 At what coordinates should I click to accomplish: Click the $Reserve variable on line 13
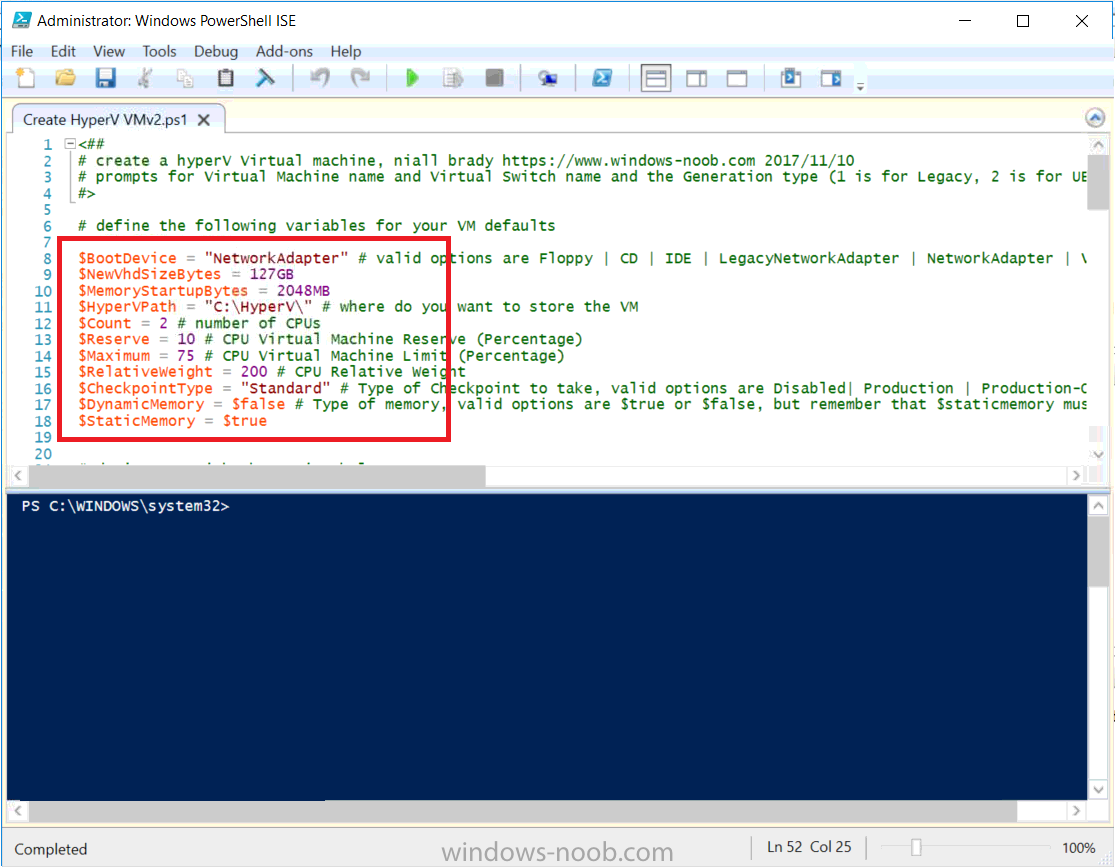click(x=114, y=339)
